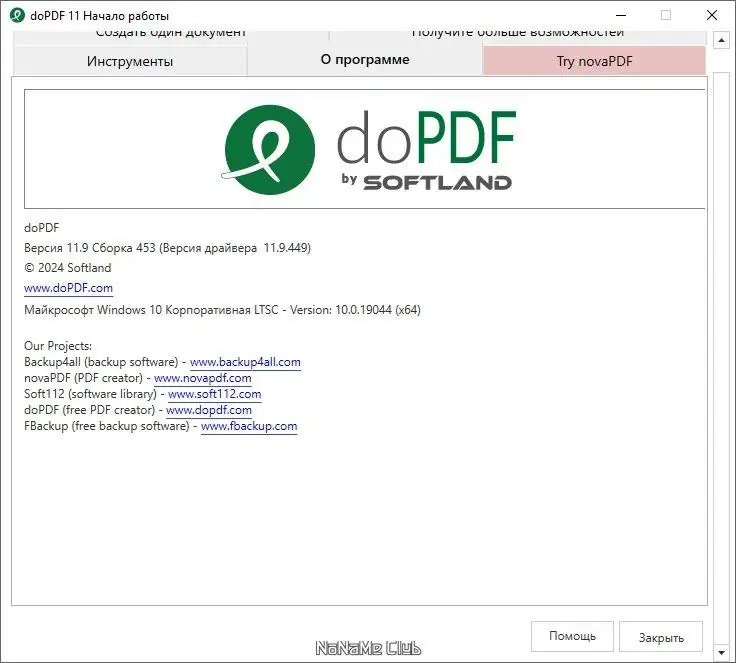Select the О программе tab
736x663 pixels.
click(365, 60)
